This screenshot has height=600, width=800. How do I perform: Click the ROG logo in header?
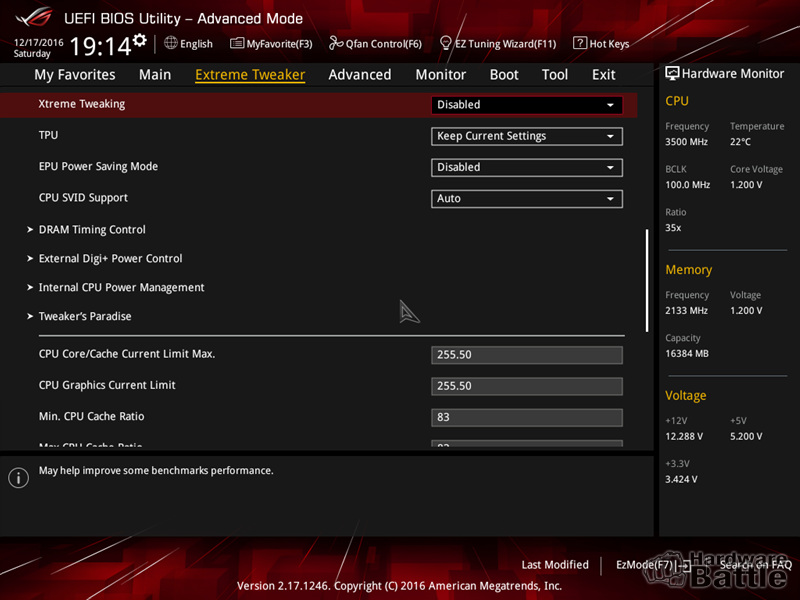tap(34, 17)
